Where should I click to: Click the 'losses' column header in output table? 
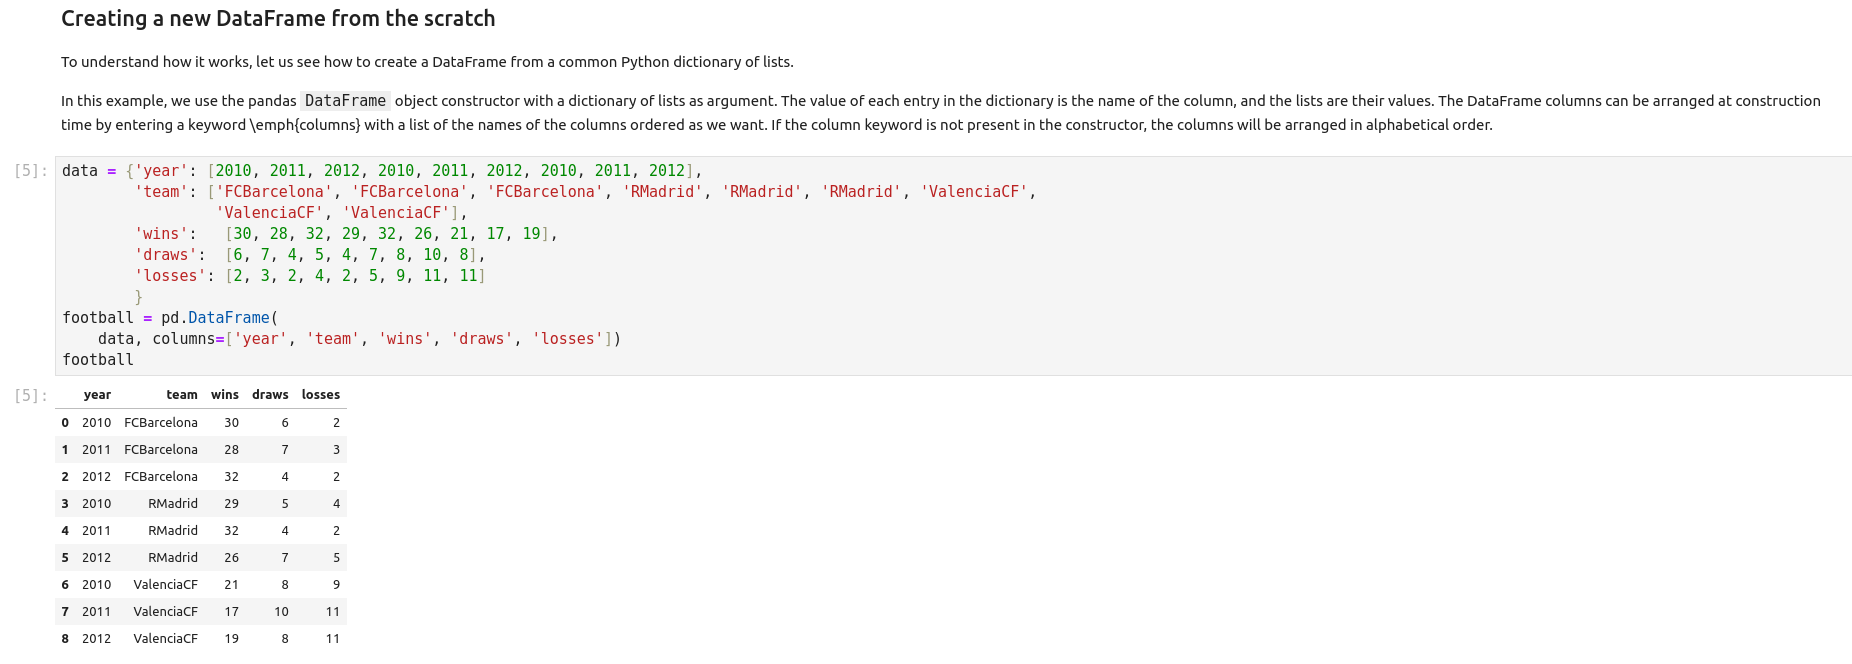point(320,395)
